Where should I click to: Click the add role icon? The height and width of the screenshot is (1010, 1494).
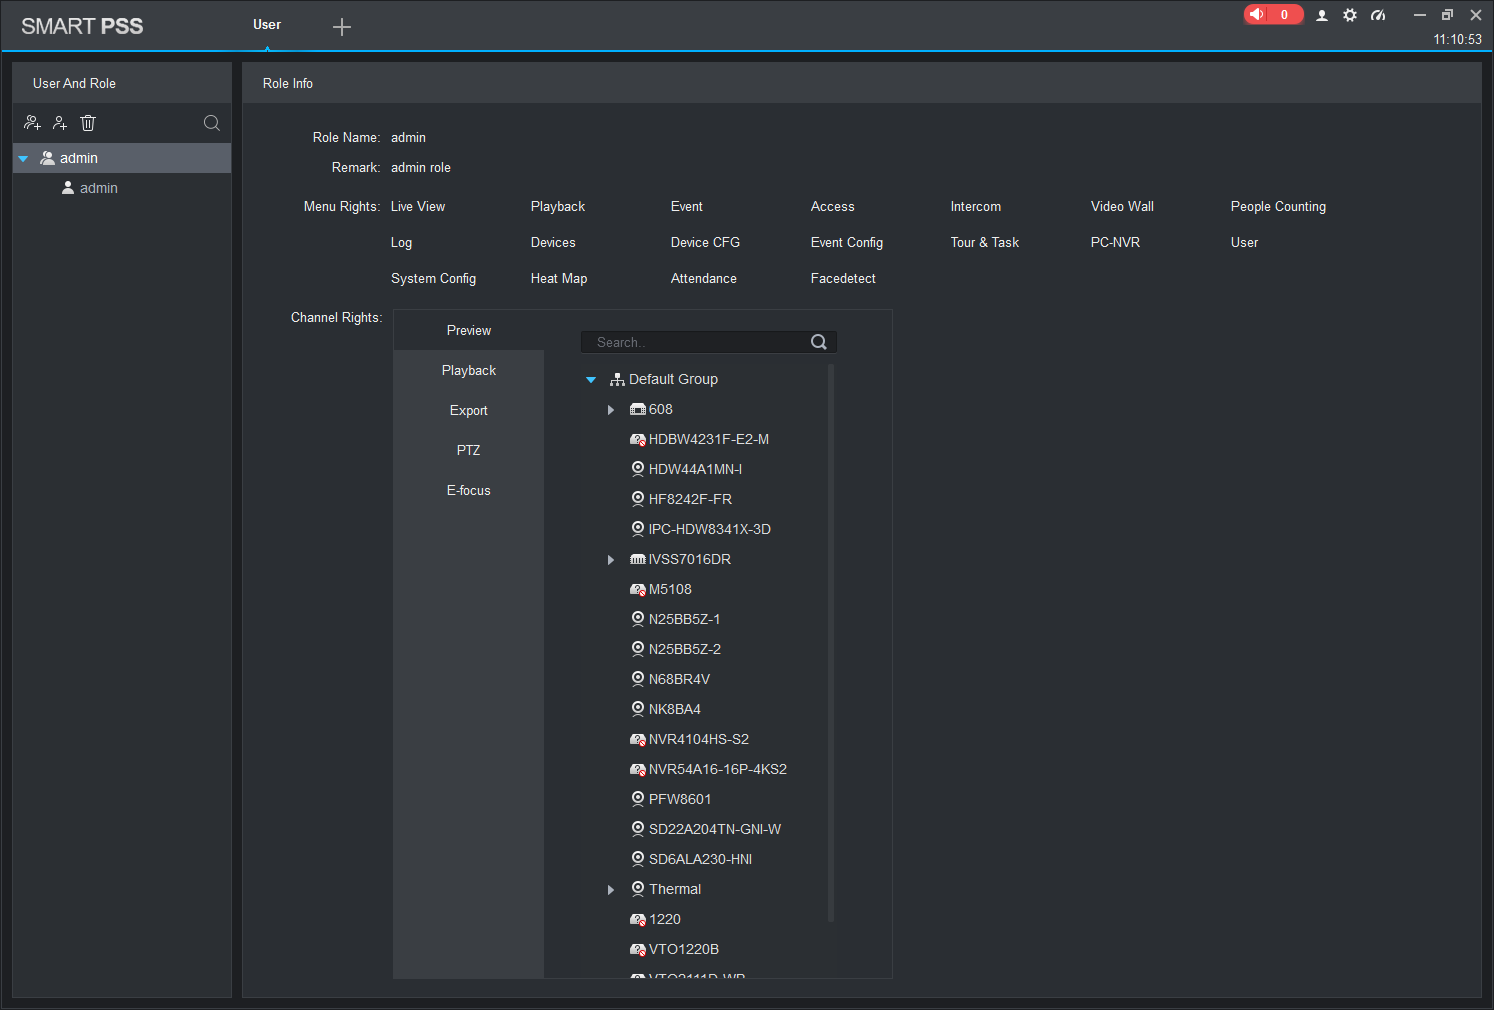click(32, 123)
